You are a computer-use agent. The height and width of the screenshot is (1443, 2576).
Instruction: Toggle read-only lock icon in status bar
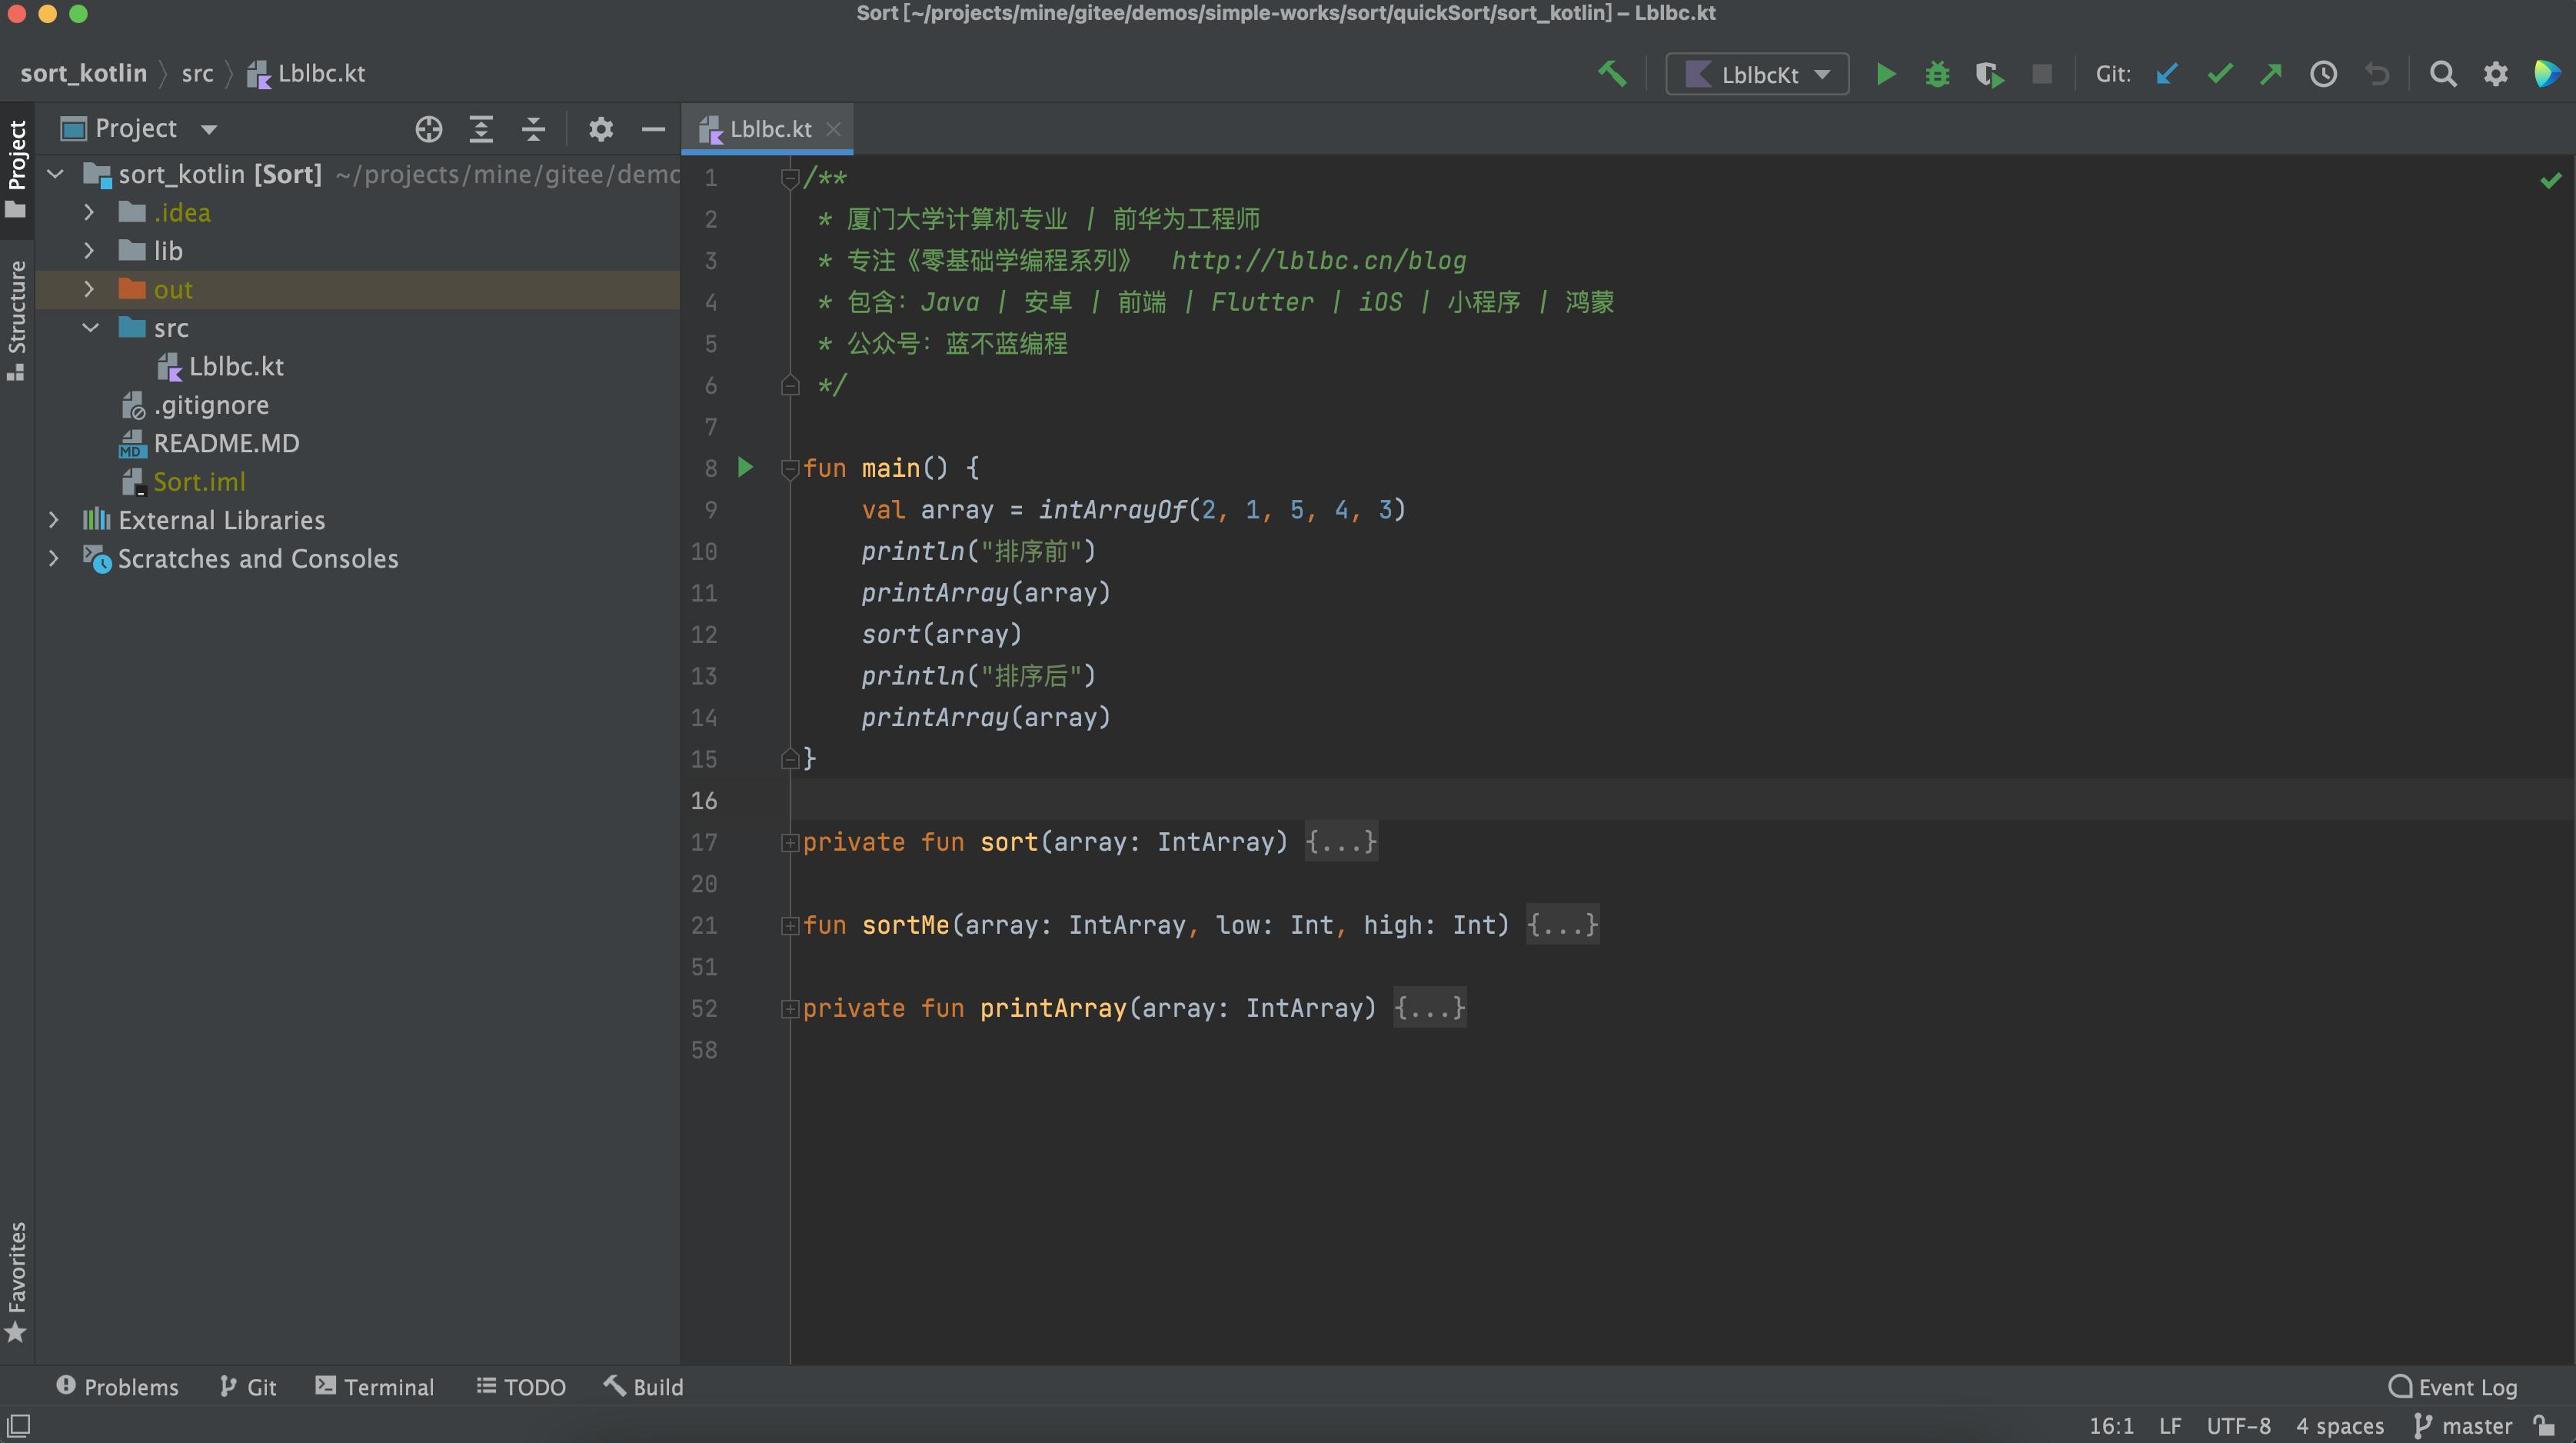click(x=2545, y=1425)
